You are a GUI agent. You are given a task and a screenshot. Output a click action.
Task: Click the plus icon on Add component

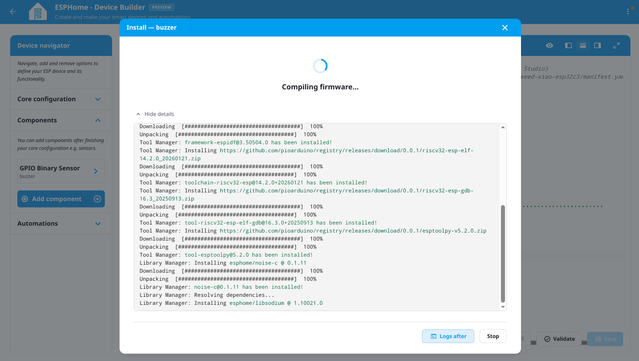click(97, 199)
